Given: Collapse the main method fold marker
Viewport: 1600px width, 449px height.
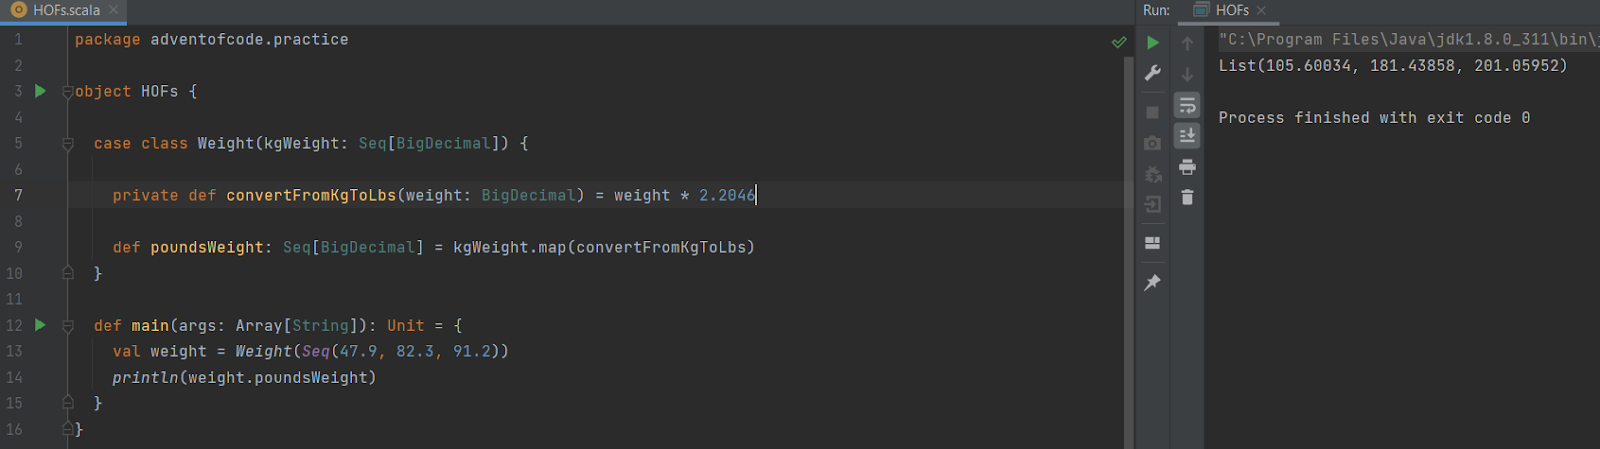Looking at the screenshot, I should (x=68, y=326).
